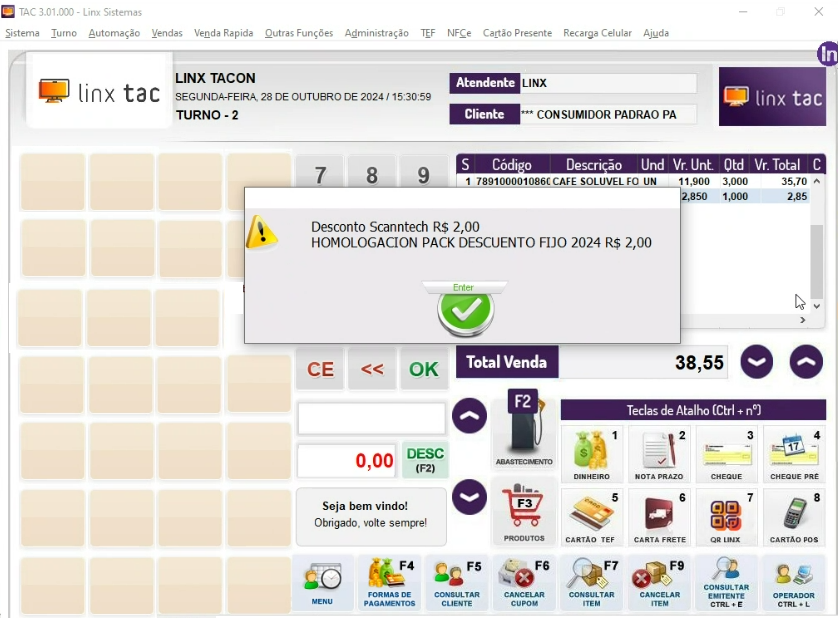Click the purple 'in' badge at top right
This screenshot has width=838, height=632.
(x=828, y=54)
